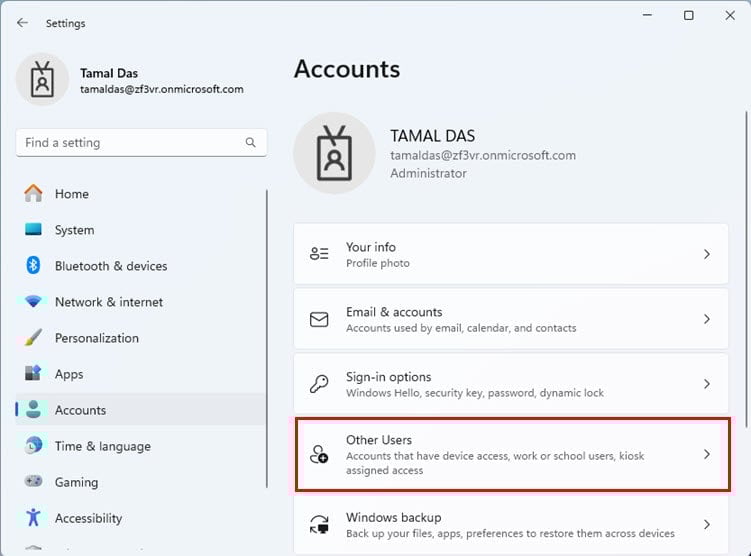Viewport: 751px width, 556px height.
Task: Expand Email & accounts chevron arrow
Action: [706, 319]
